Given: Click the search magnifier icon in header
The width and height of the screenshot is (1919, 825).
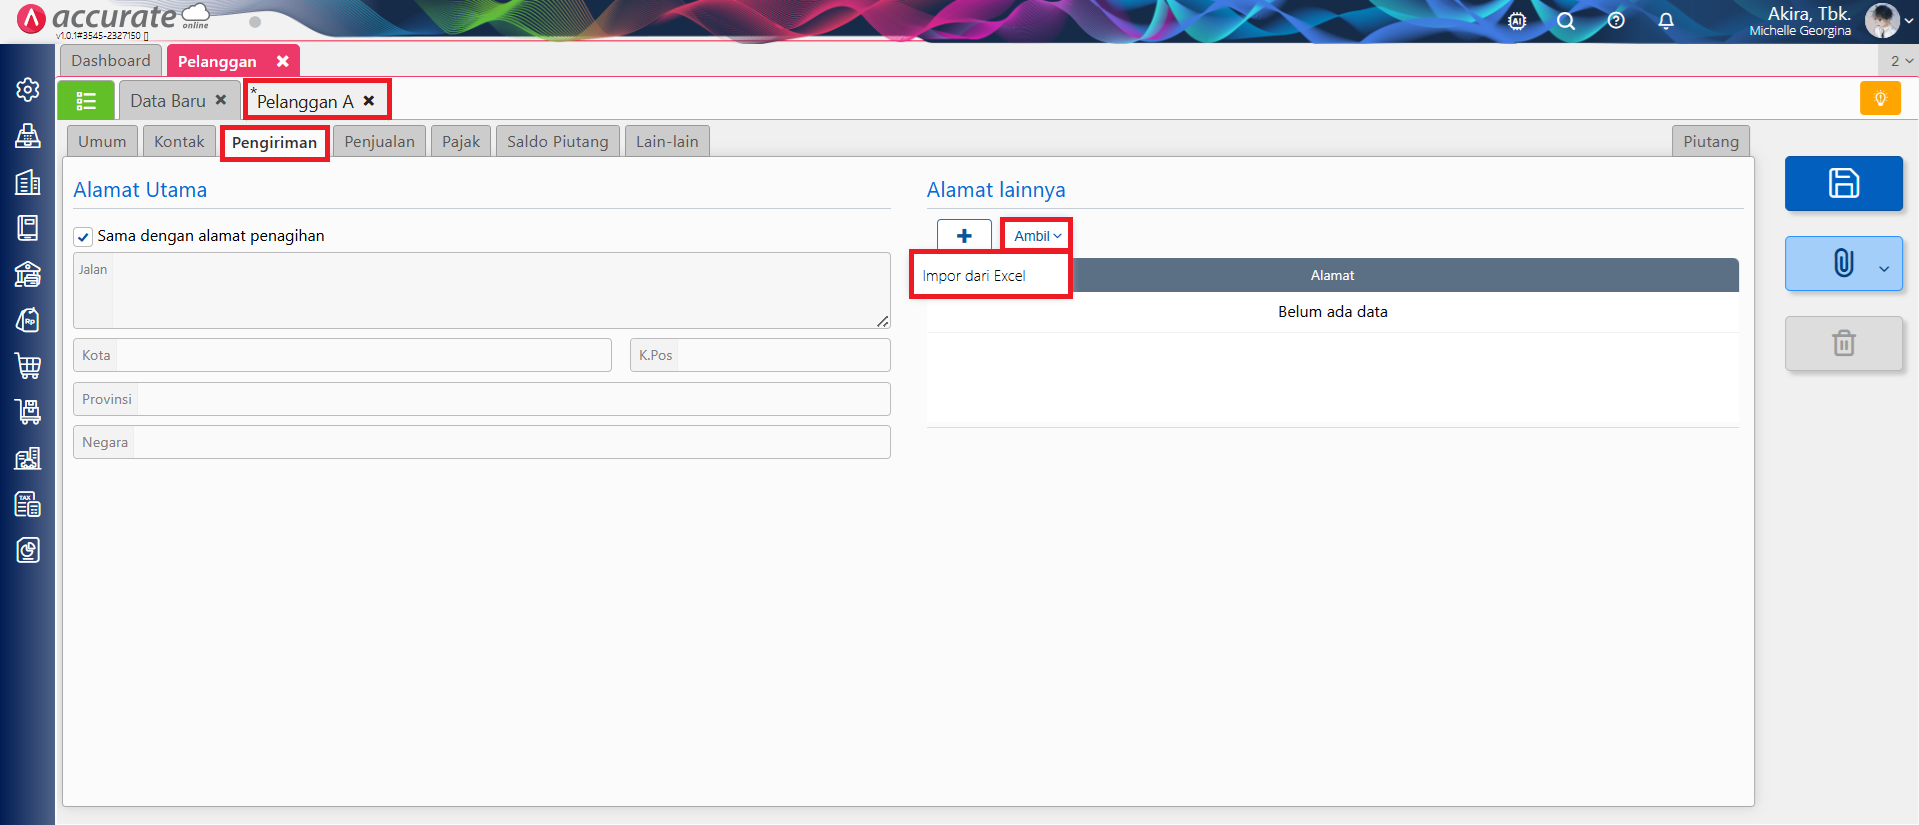Looking at the screenshot, I should [1566, 21].
